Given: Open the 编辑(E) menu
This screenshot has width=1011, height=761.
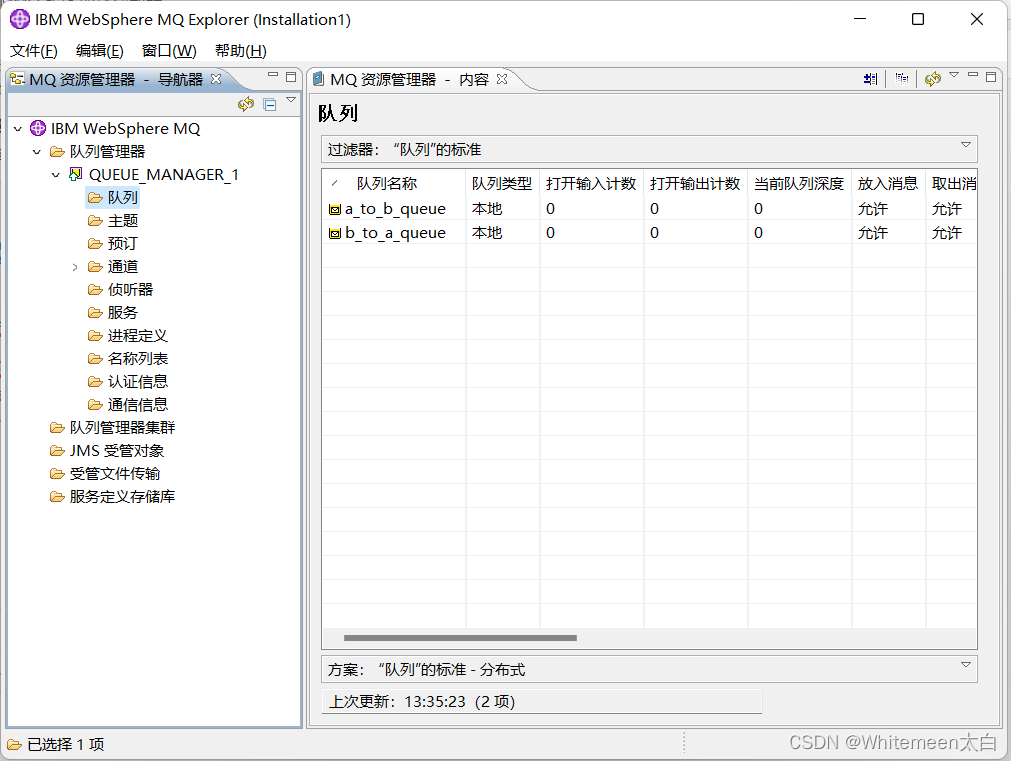Looking at the screenshot, I should pyautogui.click(x=99, y=51).
